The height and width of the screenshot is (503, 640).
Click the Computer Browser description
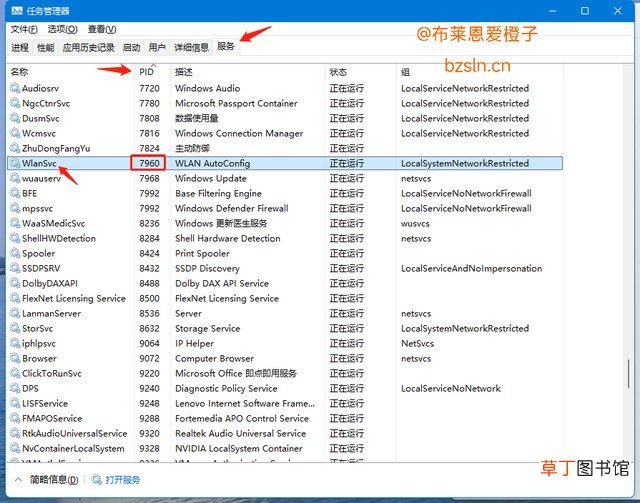pos(214,358)
